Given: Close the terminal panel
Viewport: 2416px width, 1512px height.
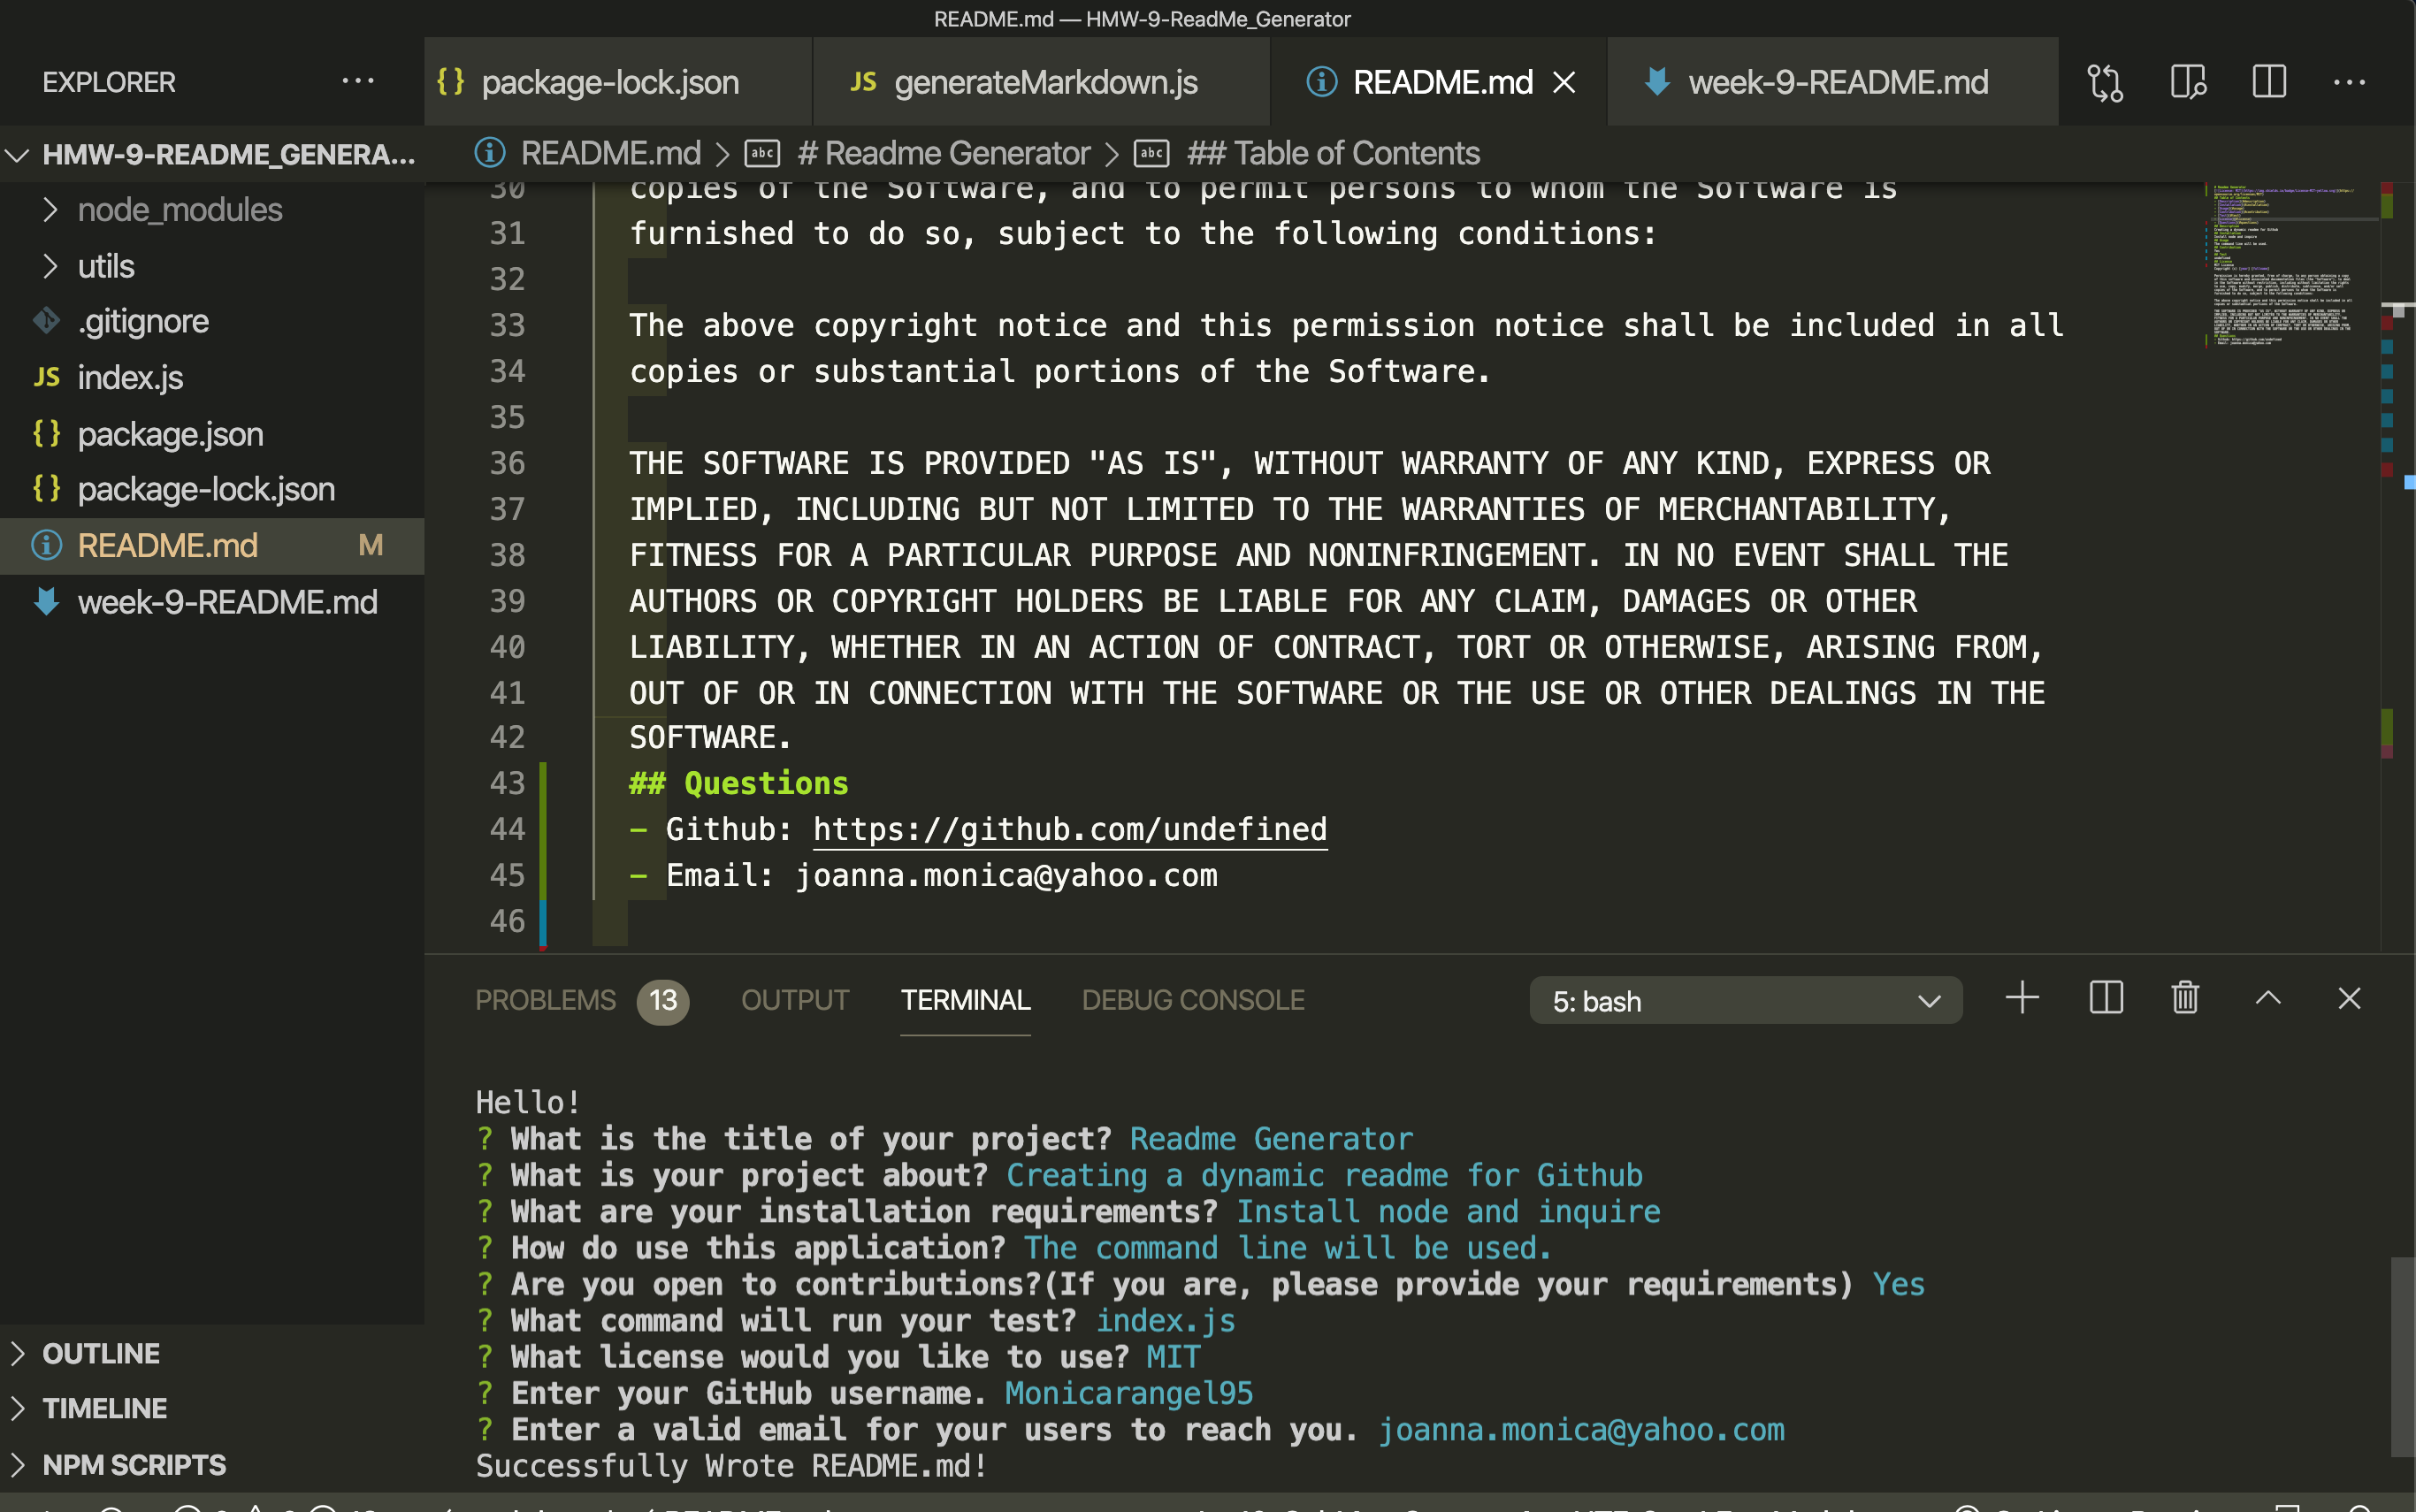Looking at the screenshot, I should coord(2348,998).
